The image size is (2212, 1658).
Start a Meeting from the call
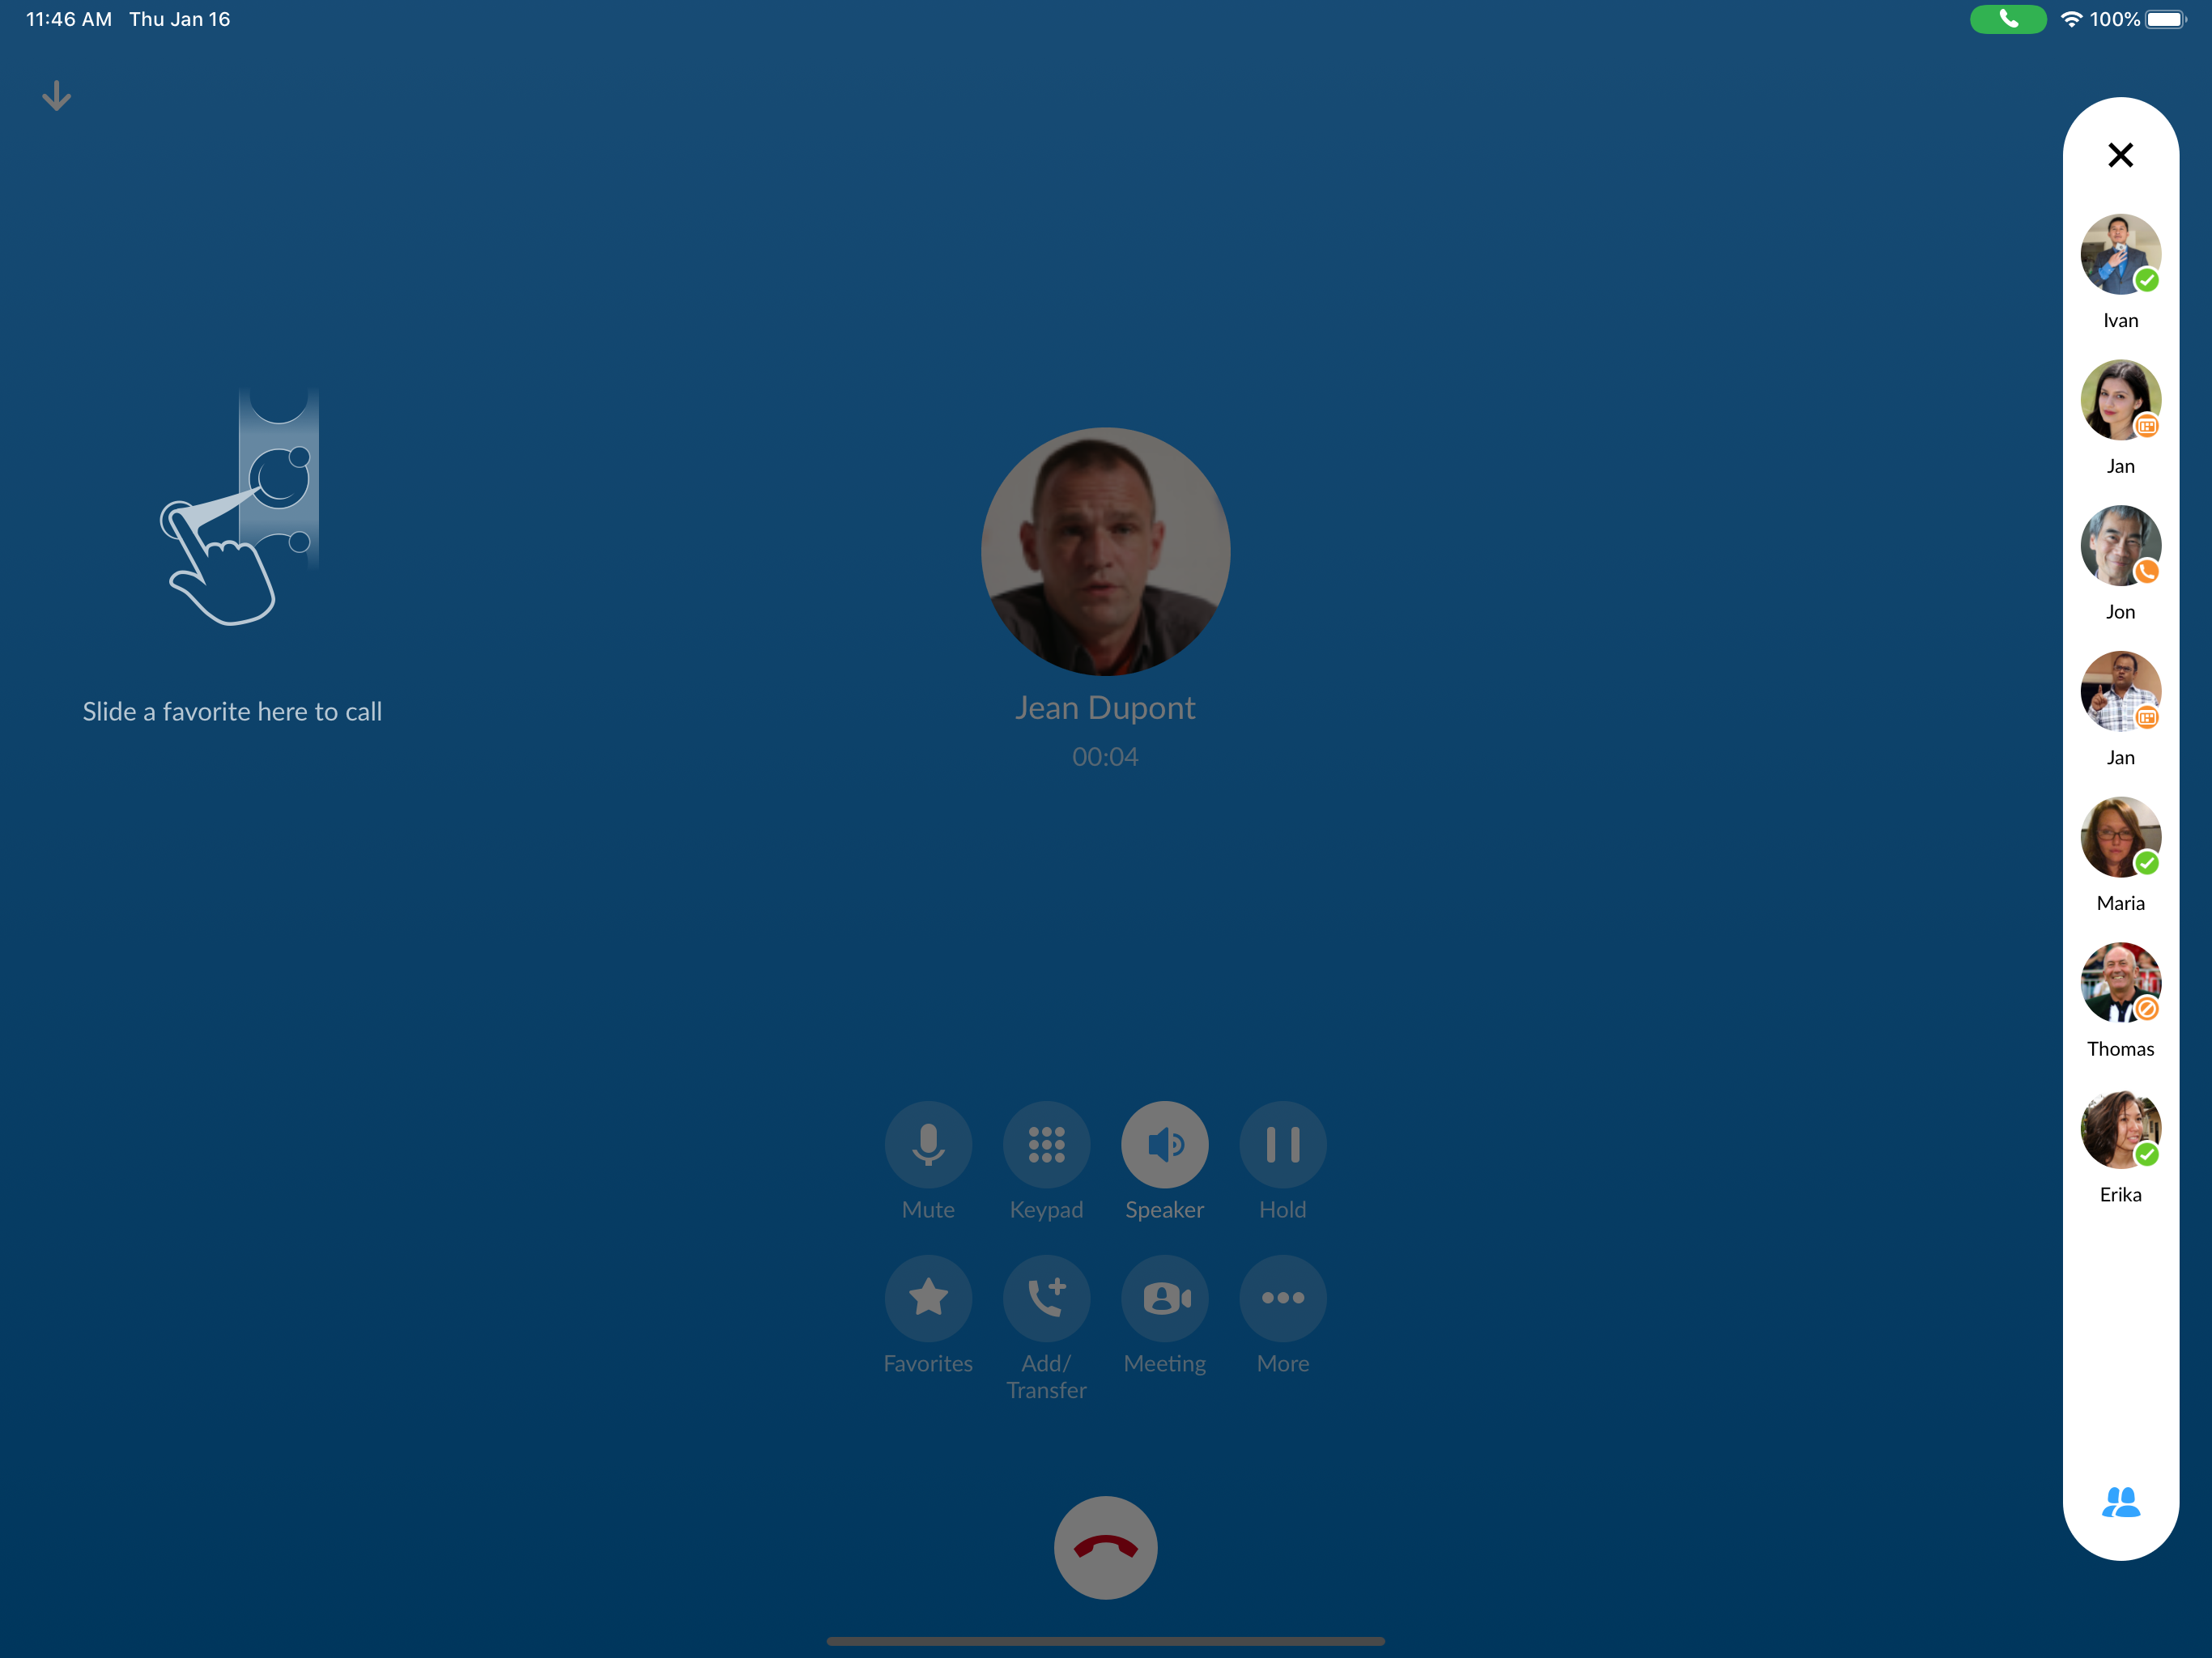coord(1164,1298)
